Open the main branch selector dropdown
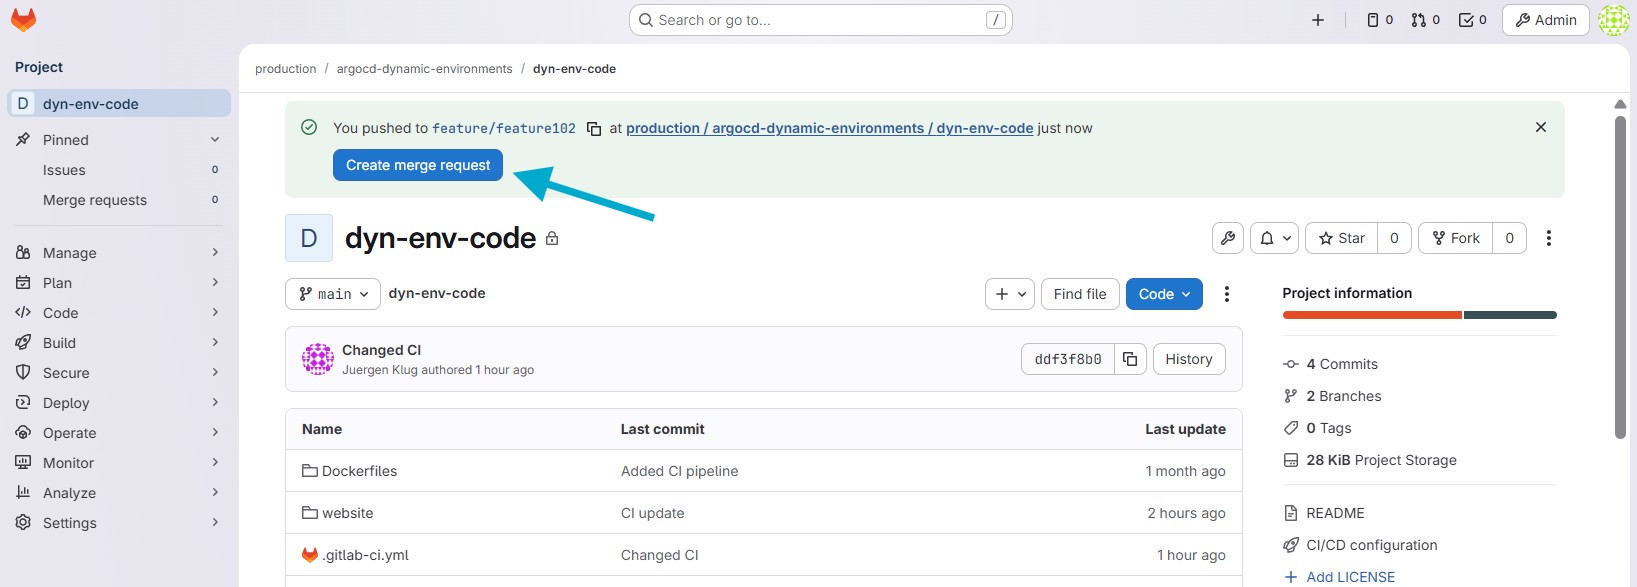The image size is (1637, 587). point(333,294)
